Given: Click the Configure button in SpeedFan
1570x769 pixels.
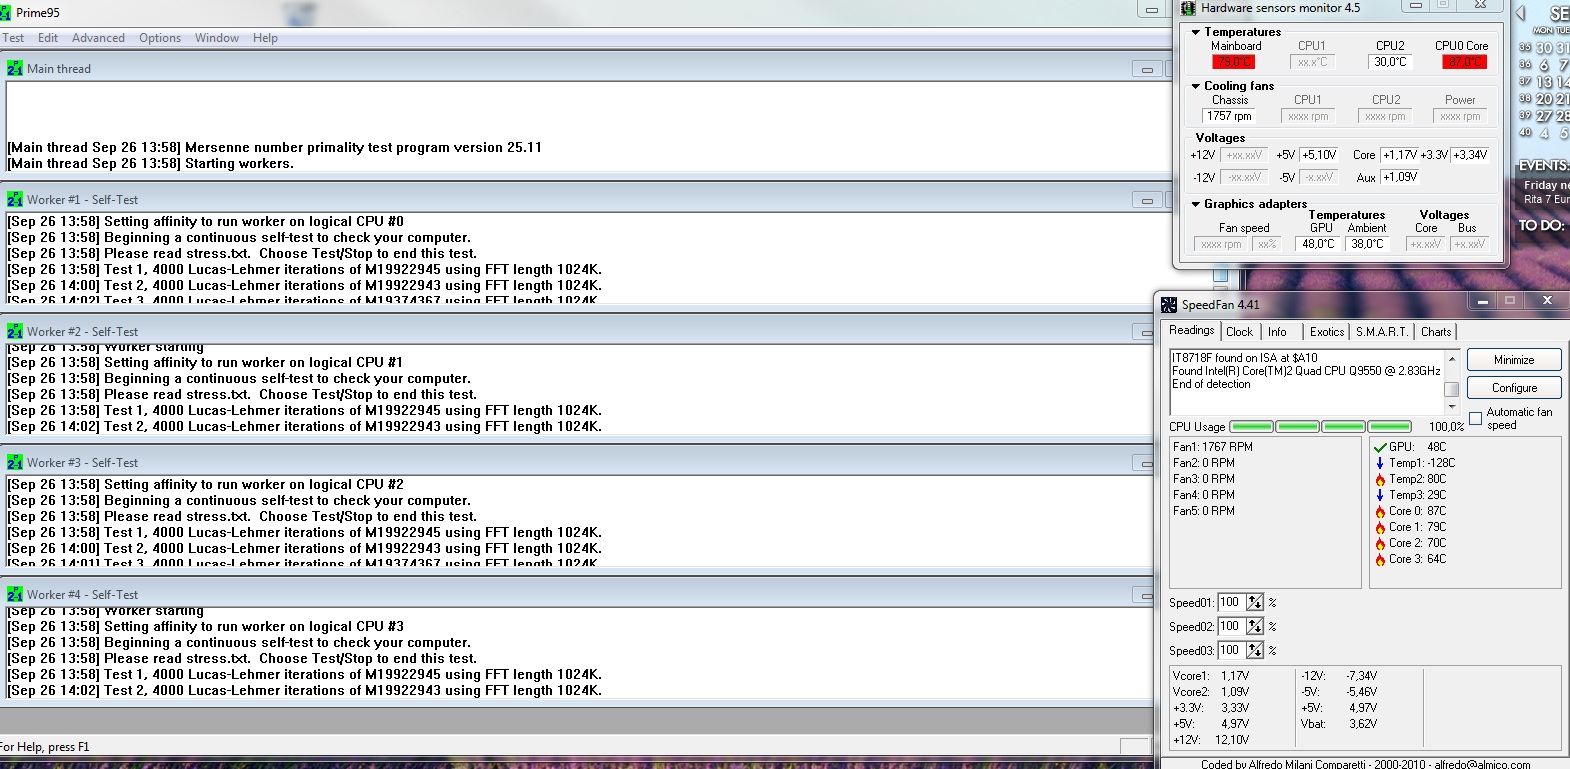Looking at the screenshot, I should tap(1514, 388).
